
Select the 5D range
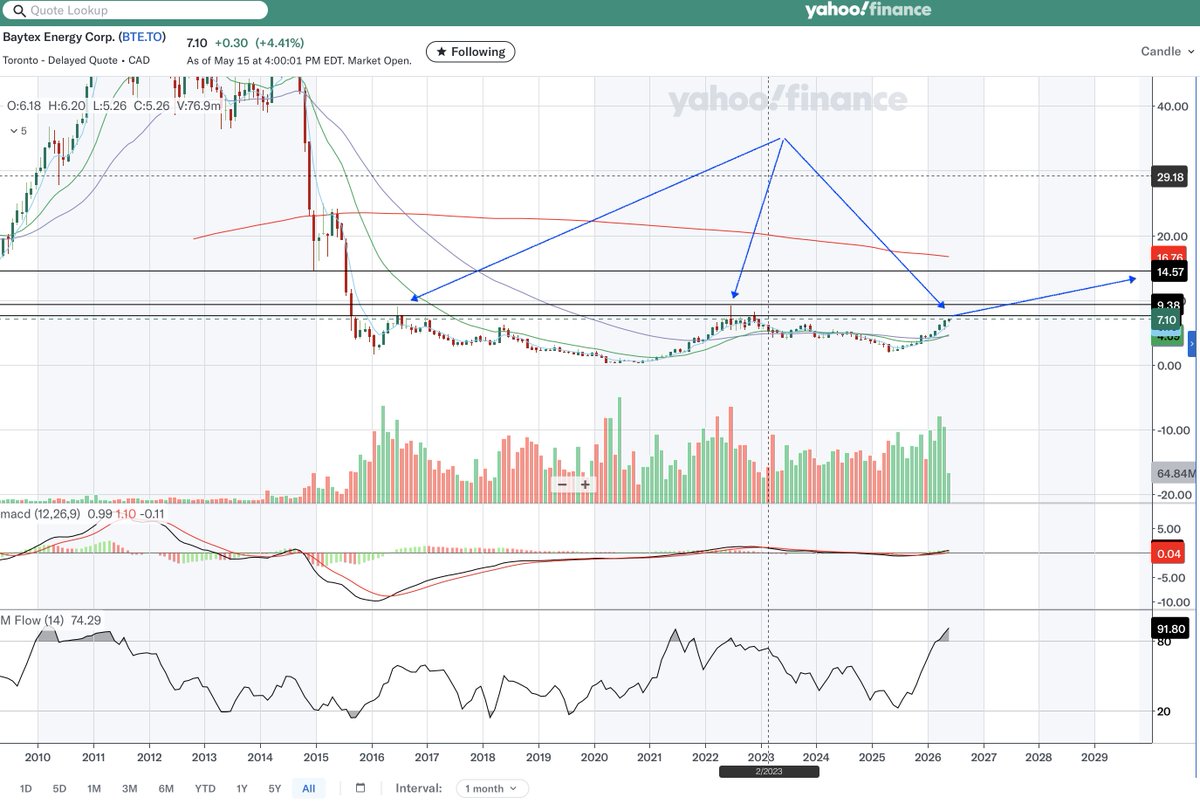[x=59, y=788]
